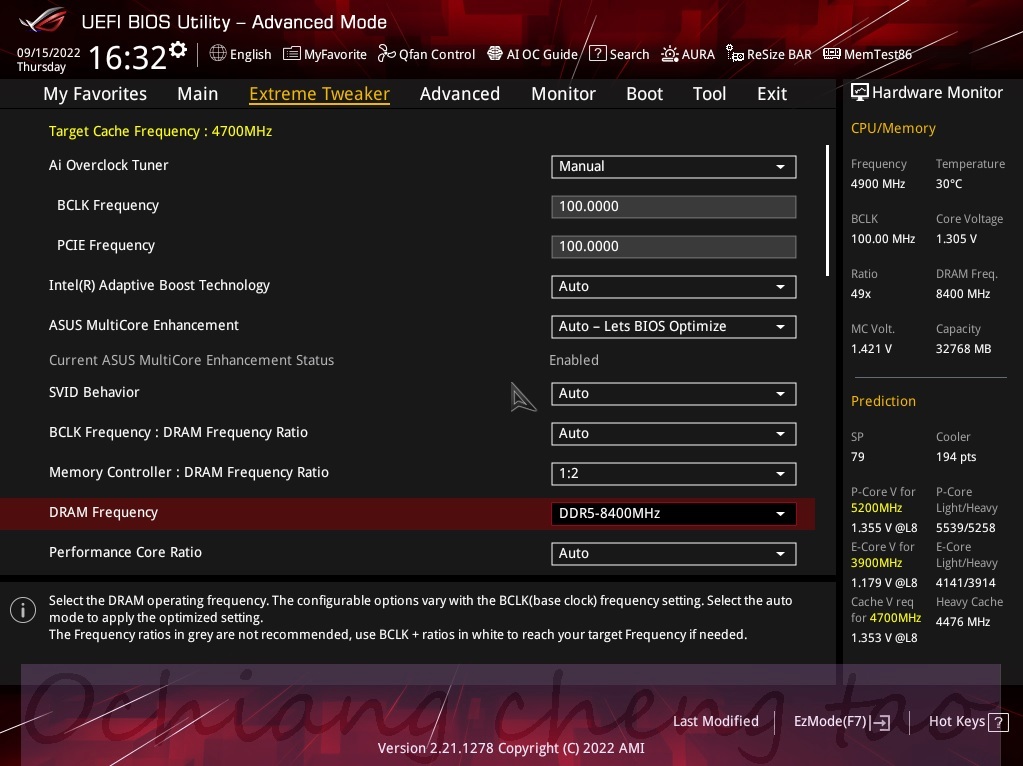Click the AURA lighting icon
Image resolution: width=1023 pixels, height=766 pixels.
point(669,54)
